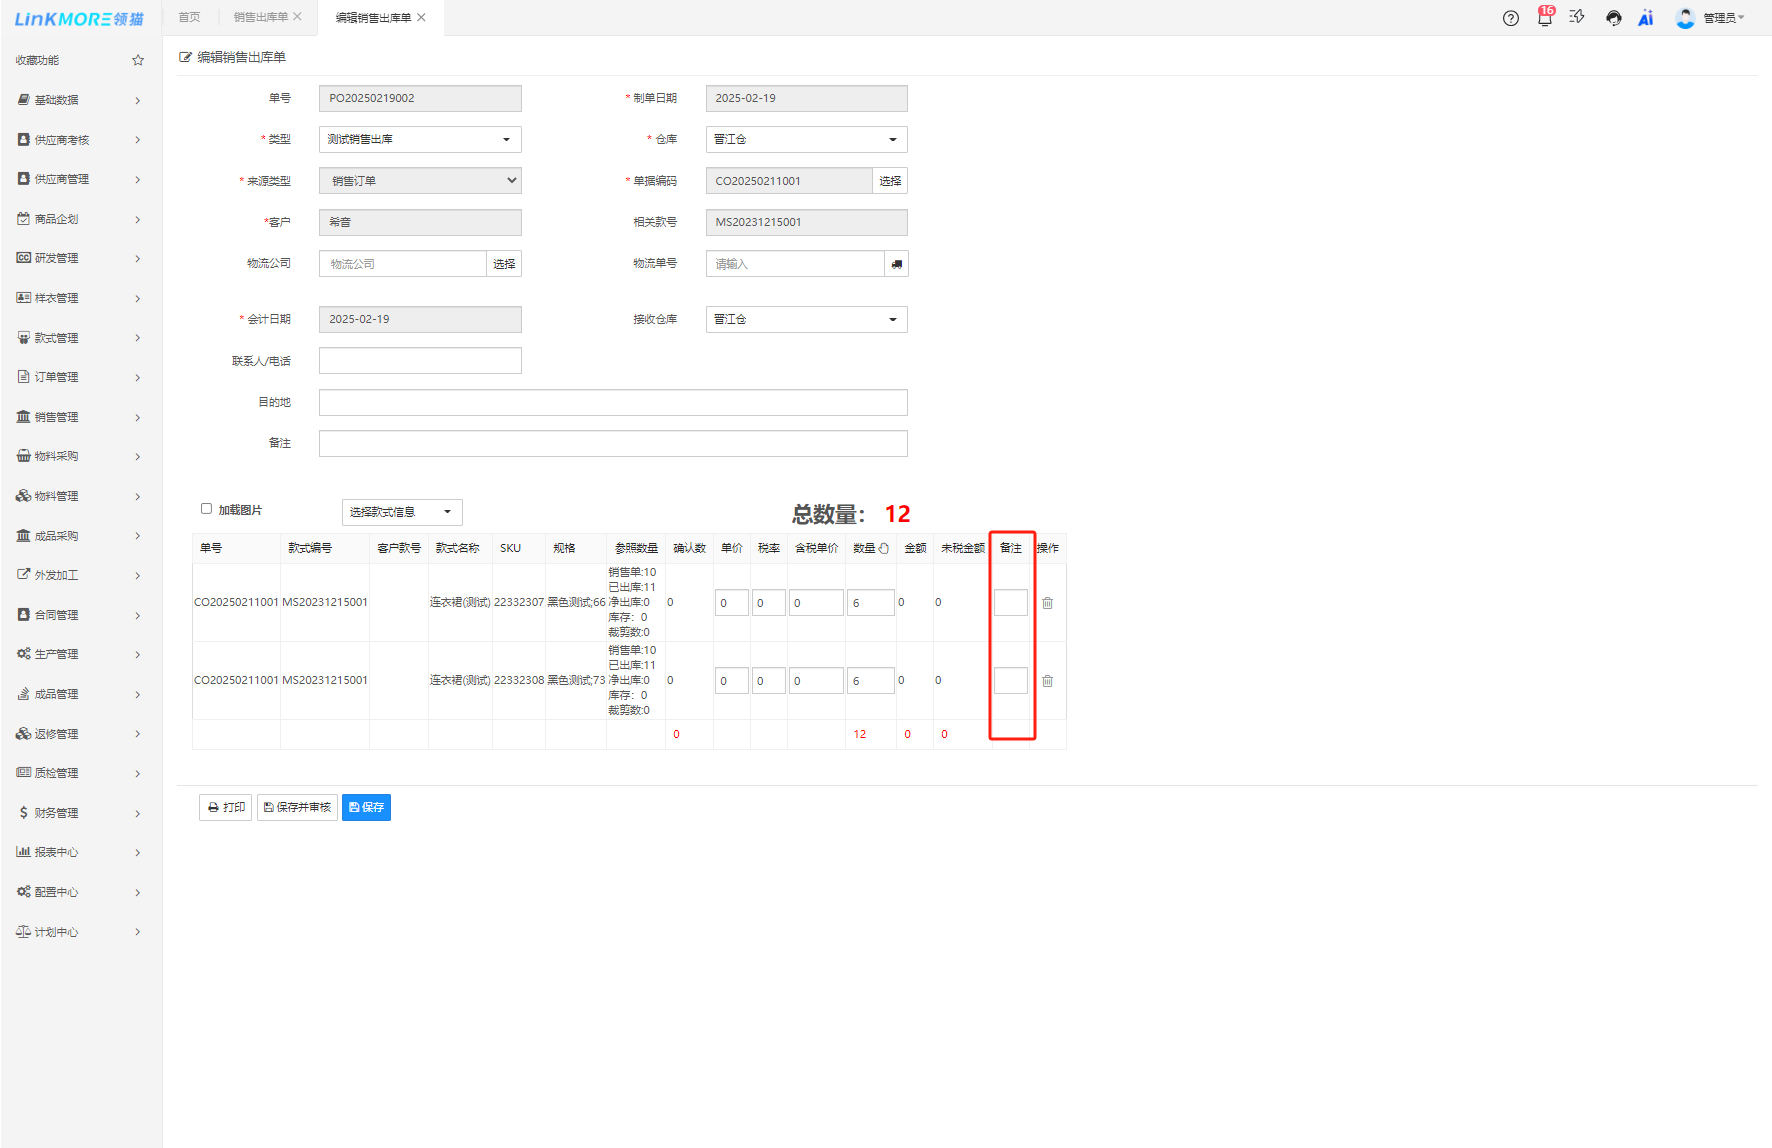Image resolution: width=1772 pixels, height=1148 pixels.
Task: Click the lightning quick-action icon in header
Action: point(1577,17)
